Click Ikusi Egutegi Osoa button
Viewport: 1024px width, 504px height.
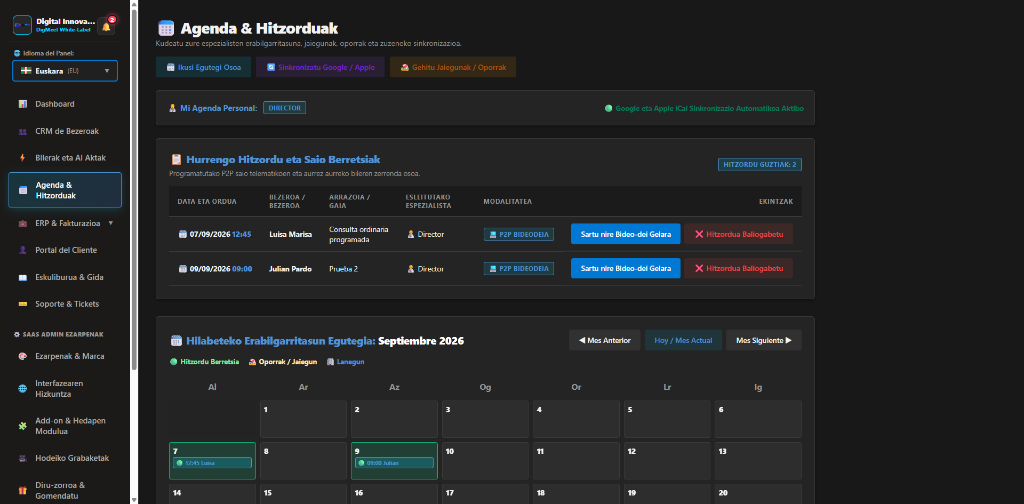point(203,67)
